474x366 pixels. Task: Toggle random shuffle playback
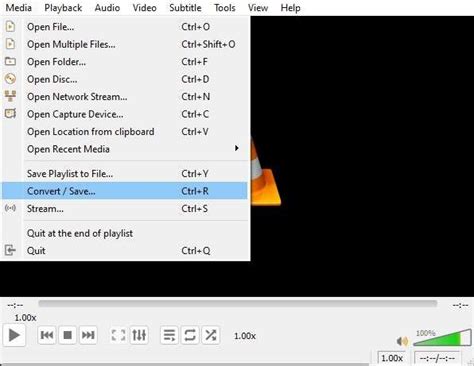[211, 335]
